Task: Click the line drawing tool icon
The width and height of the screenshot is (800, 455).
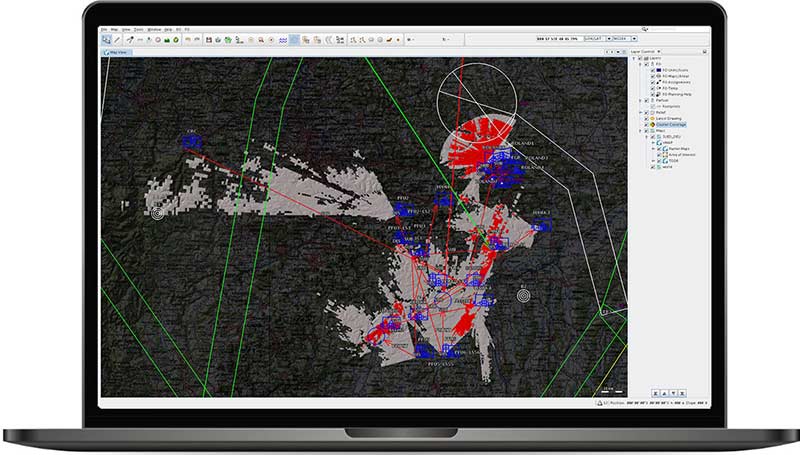Action: (x=118, y=40)
